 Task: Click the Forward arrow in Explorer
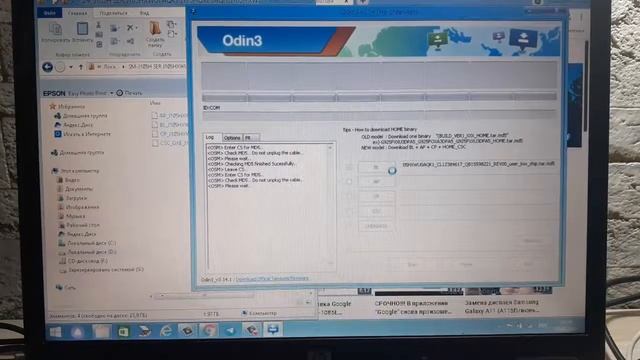pos(60,67)
